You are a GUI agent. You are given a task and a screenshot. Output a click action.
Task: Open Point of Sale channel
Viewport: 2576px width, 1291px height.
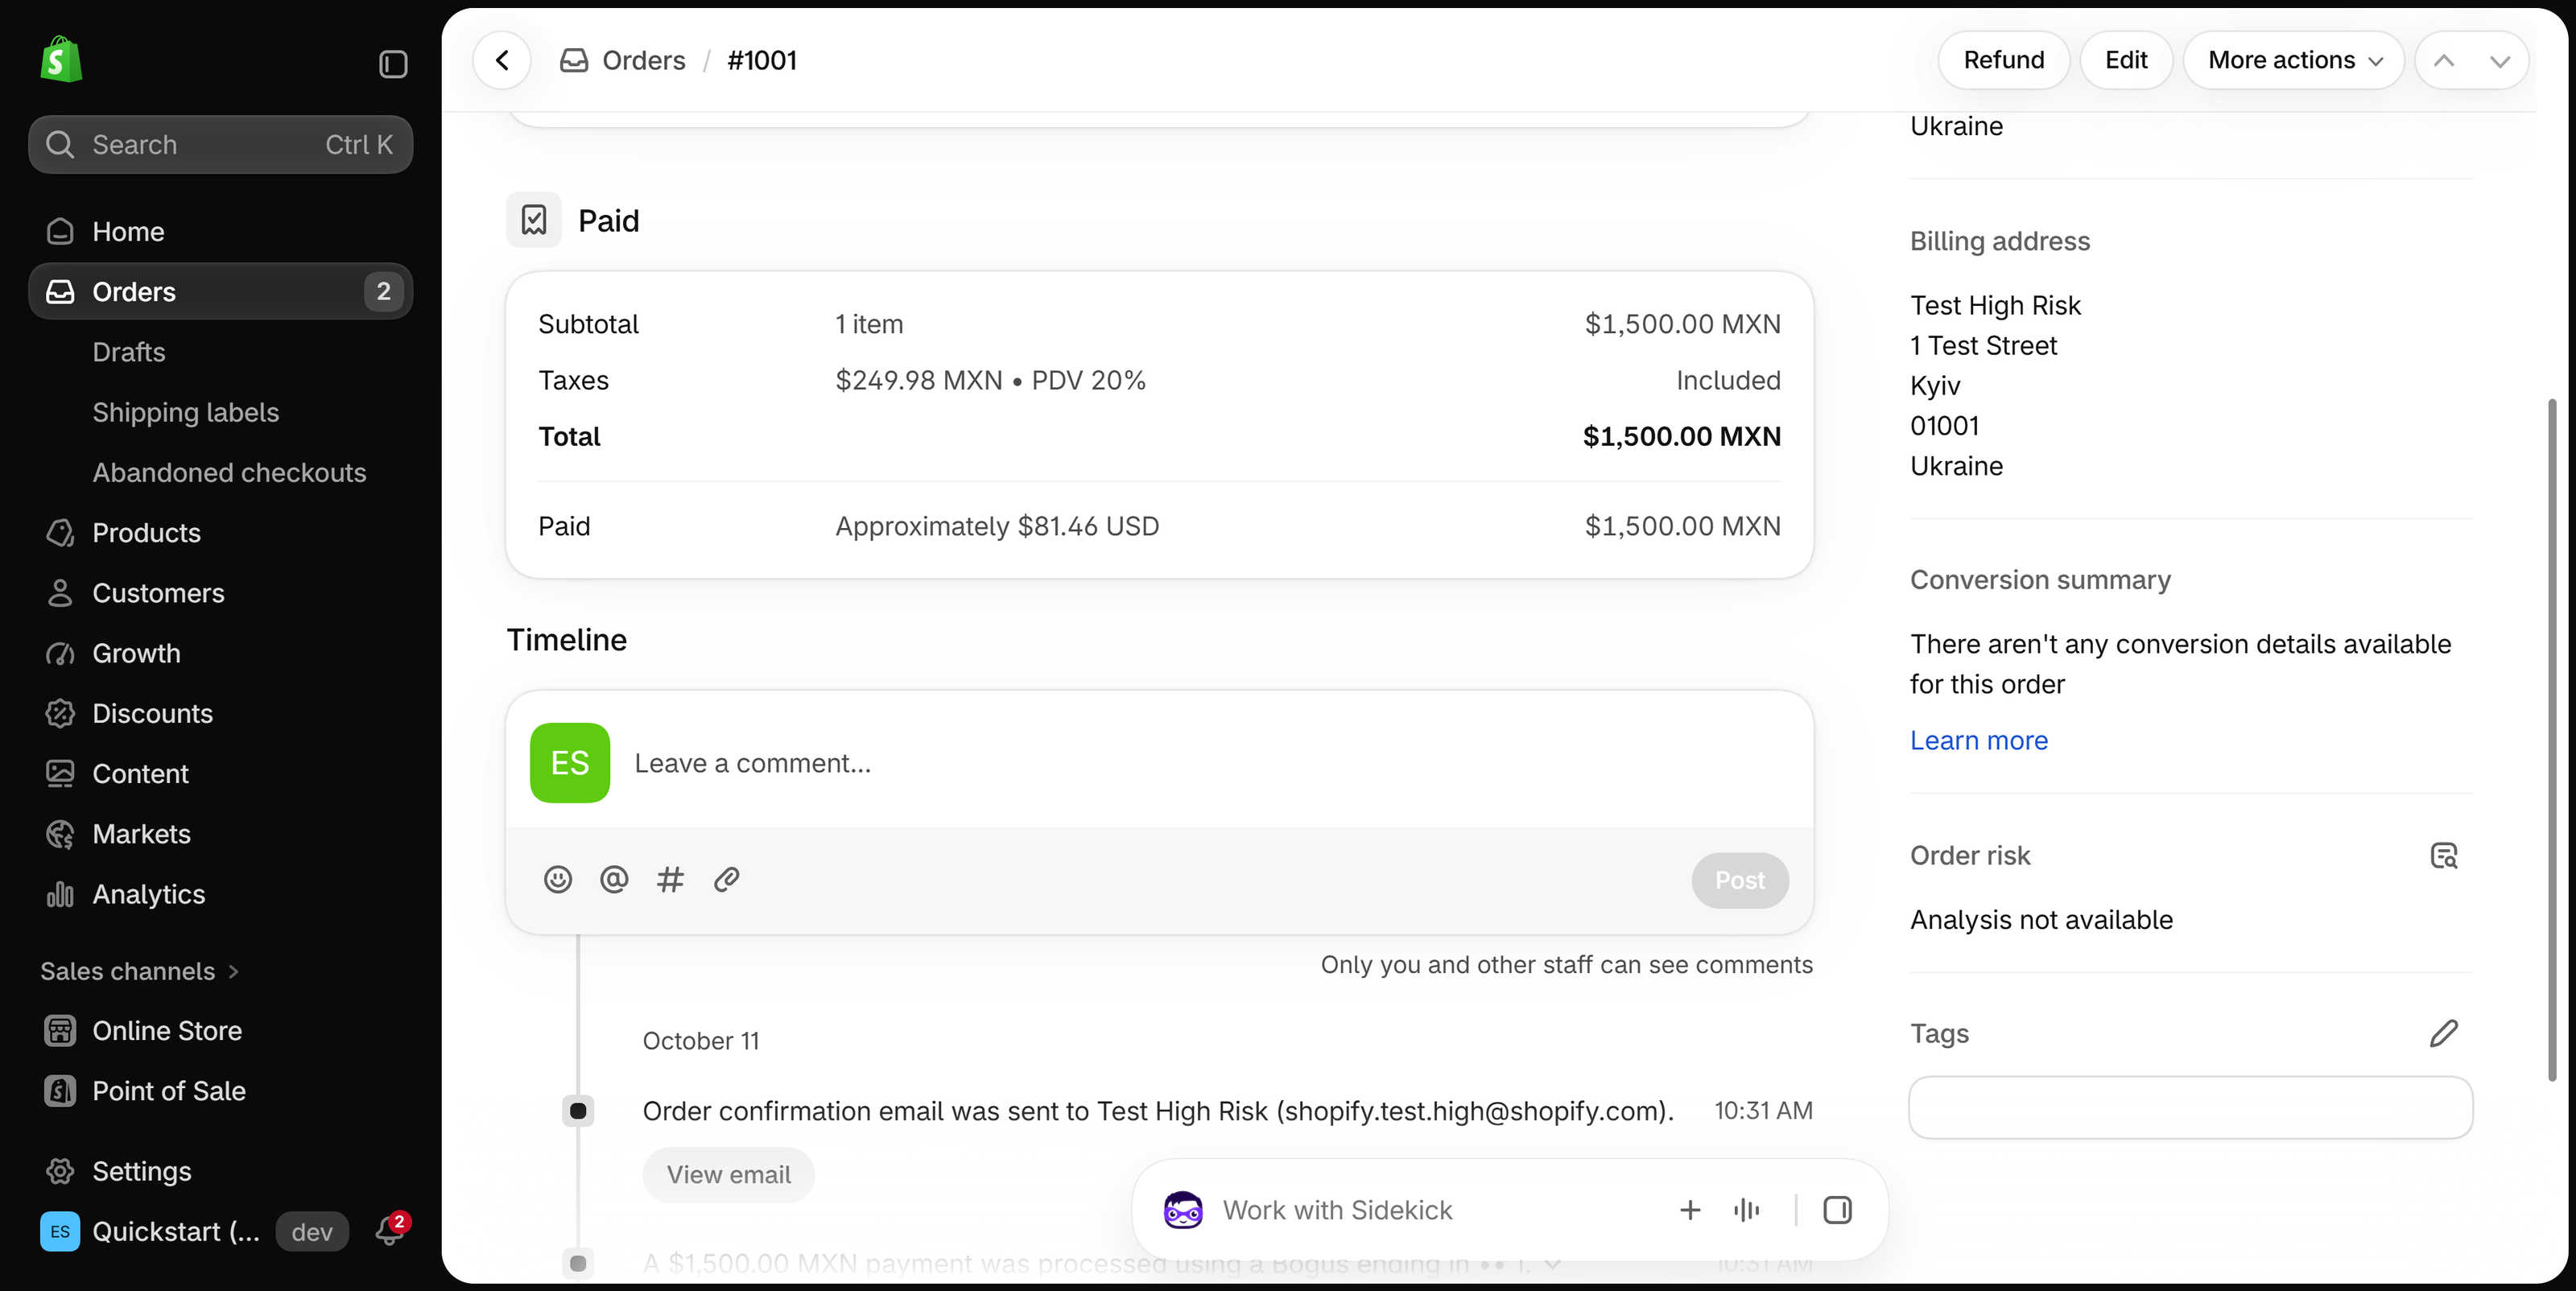[x=220, y=1090]
